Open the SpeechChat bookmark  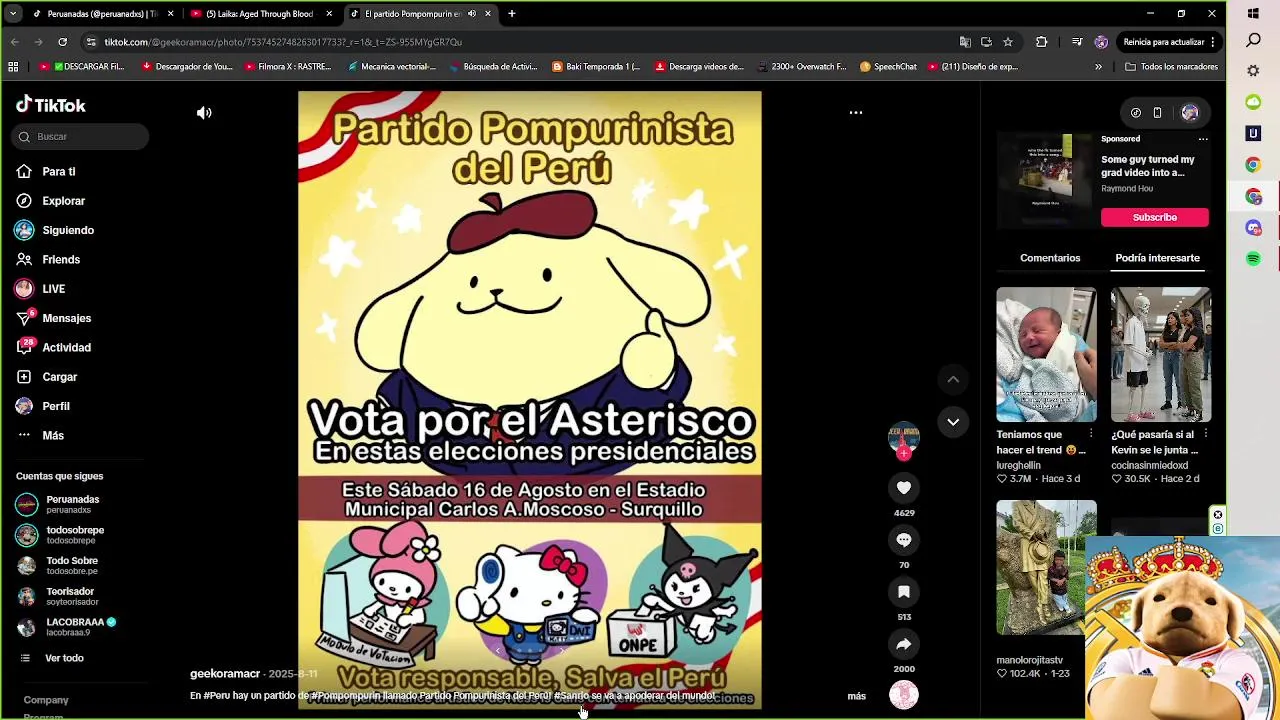coord(888,67)
